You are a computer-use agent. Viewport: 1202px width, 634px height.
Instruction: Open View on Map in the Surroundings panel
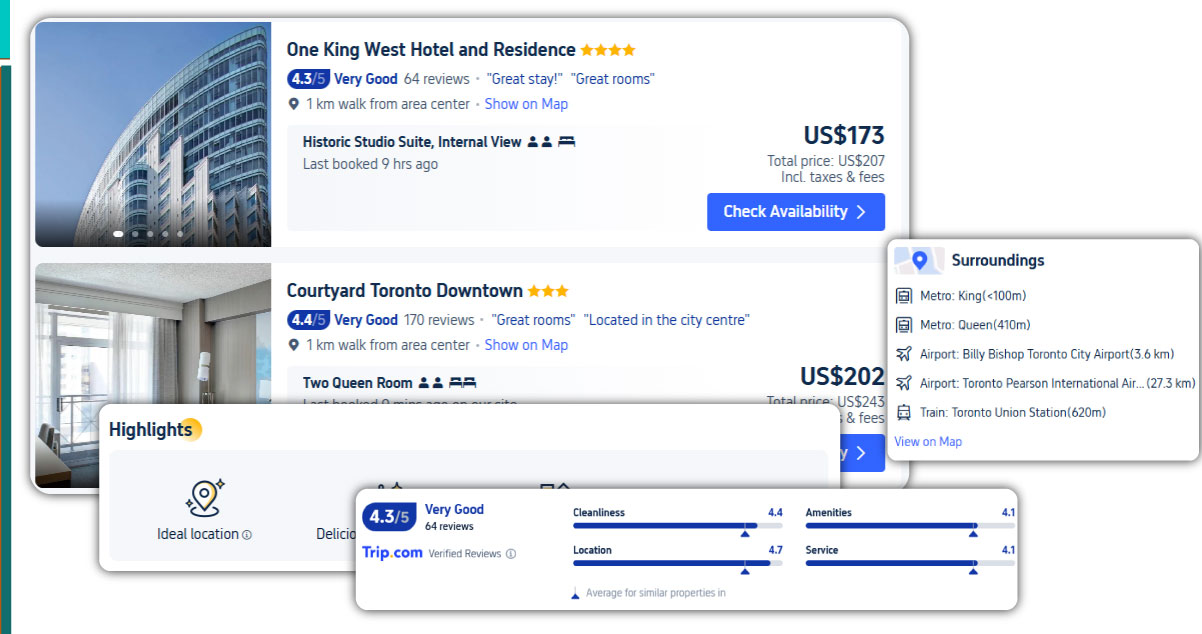(928, 441)
